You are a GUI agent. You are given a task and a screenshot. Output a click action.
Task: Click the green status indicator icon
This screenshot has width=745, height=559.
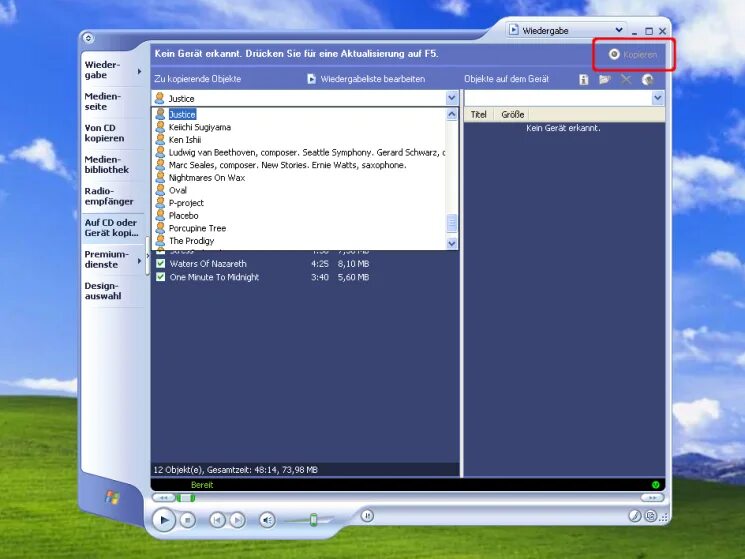pyautogui.click(x=656, y=485)
